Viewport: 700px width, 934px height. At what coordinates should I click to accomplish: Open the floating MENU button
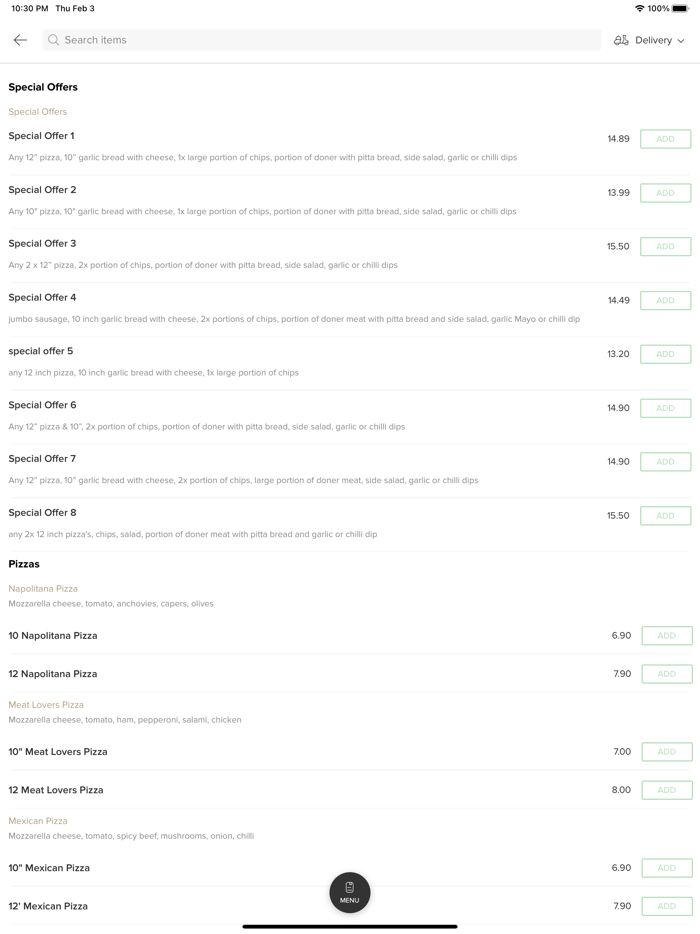point(350,892)
